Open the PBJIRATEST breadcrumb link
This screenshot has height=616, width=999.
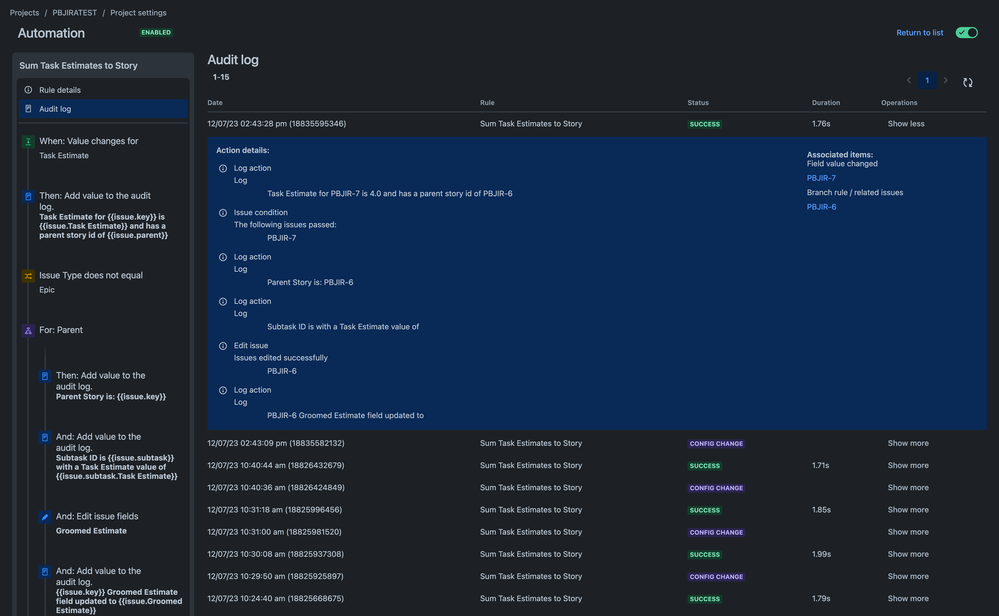[75, 13]
